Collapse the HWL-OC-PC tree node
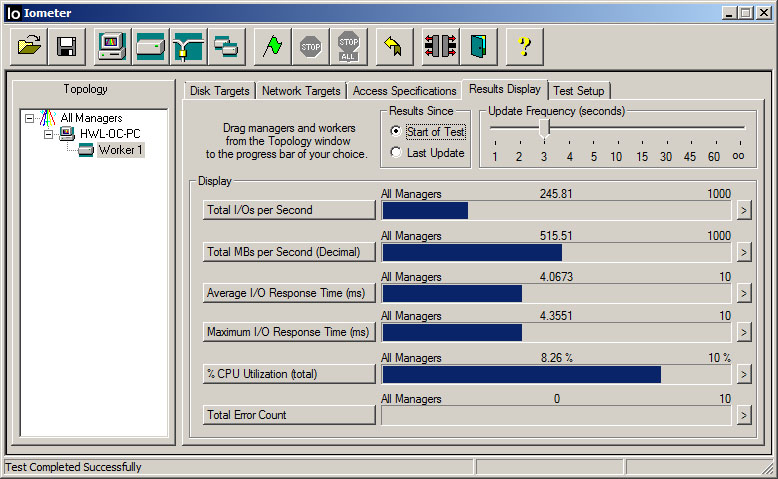 tap(48, 134)
